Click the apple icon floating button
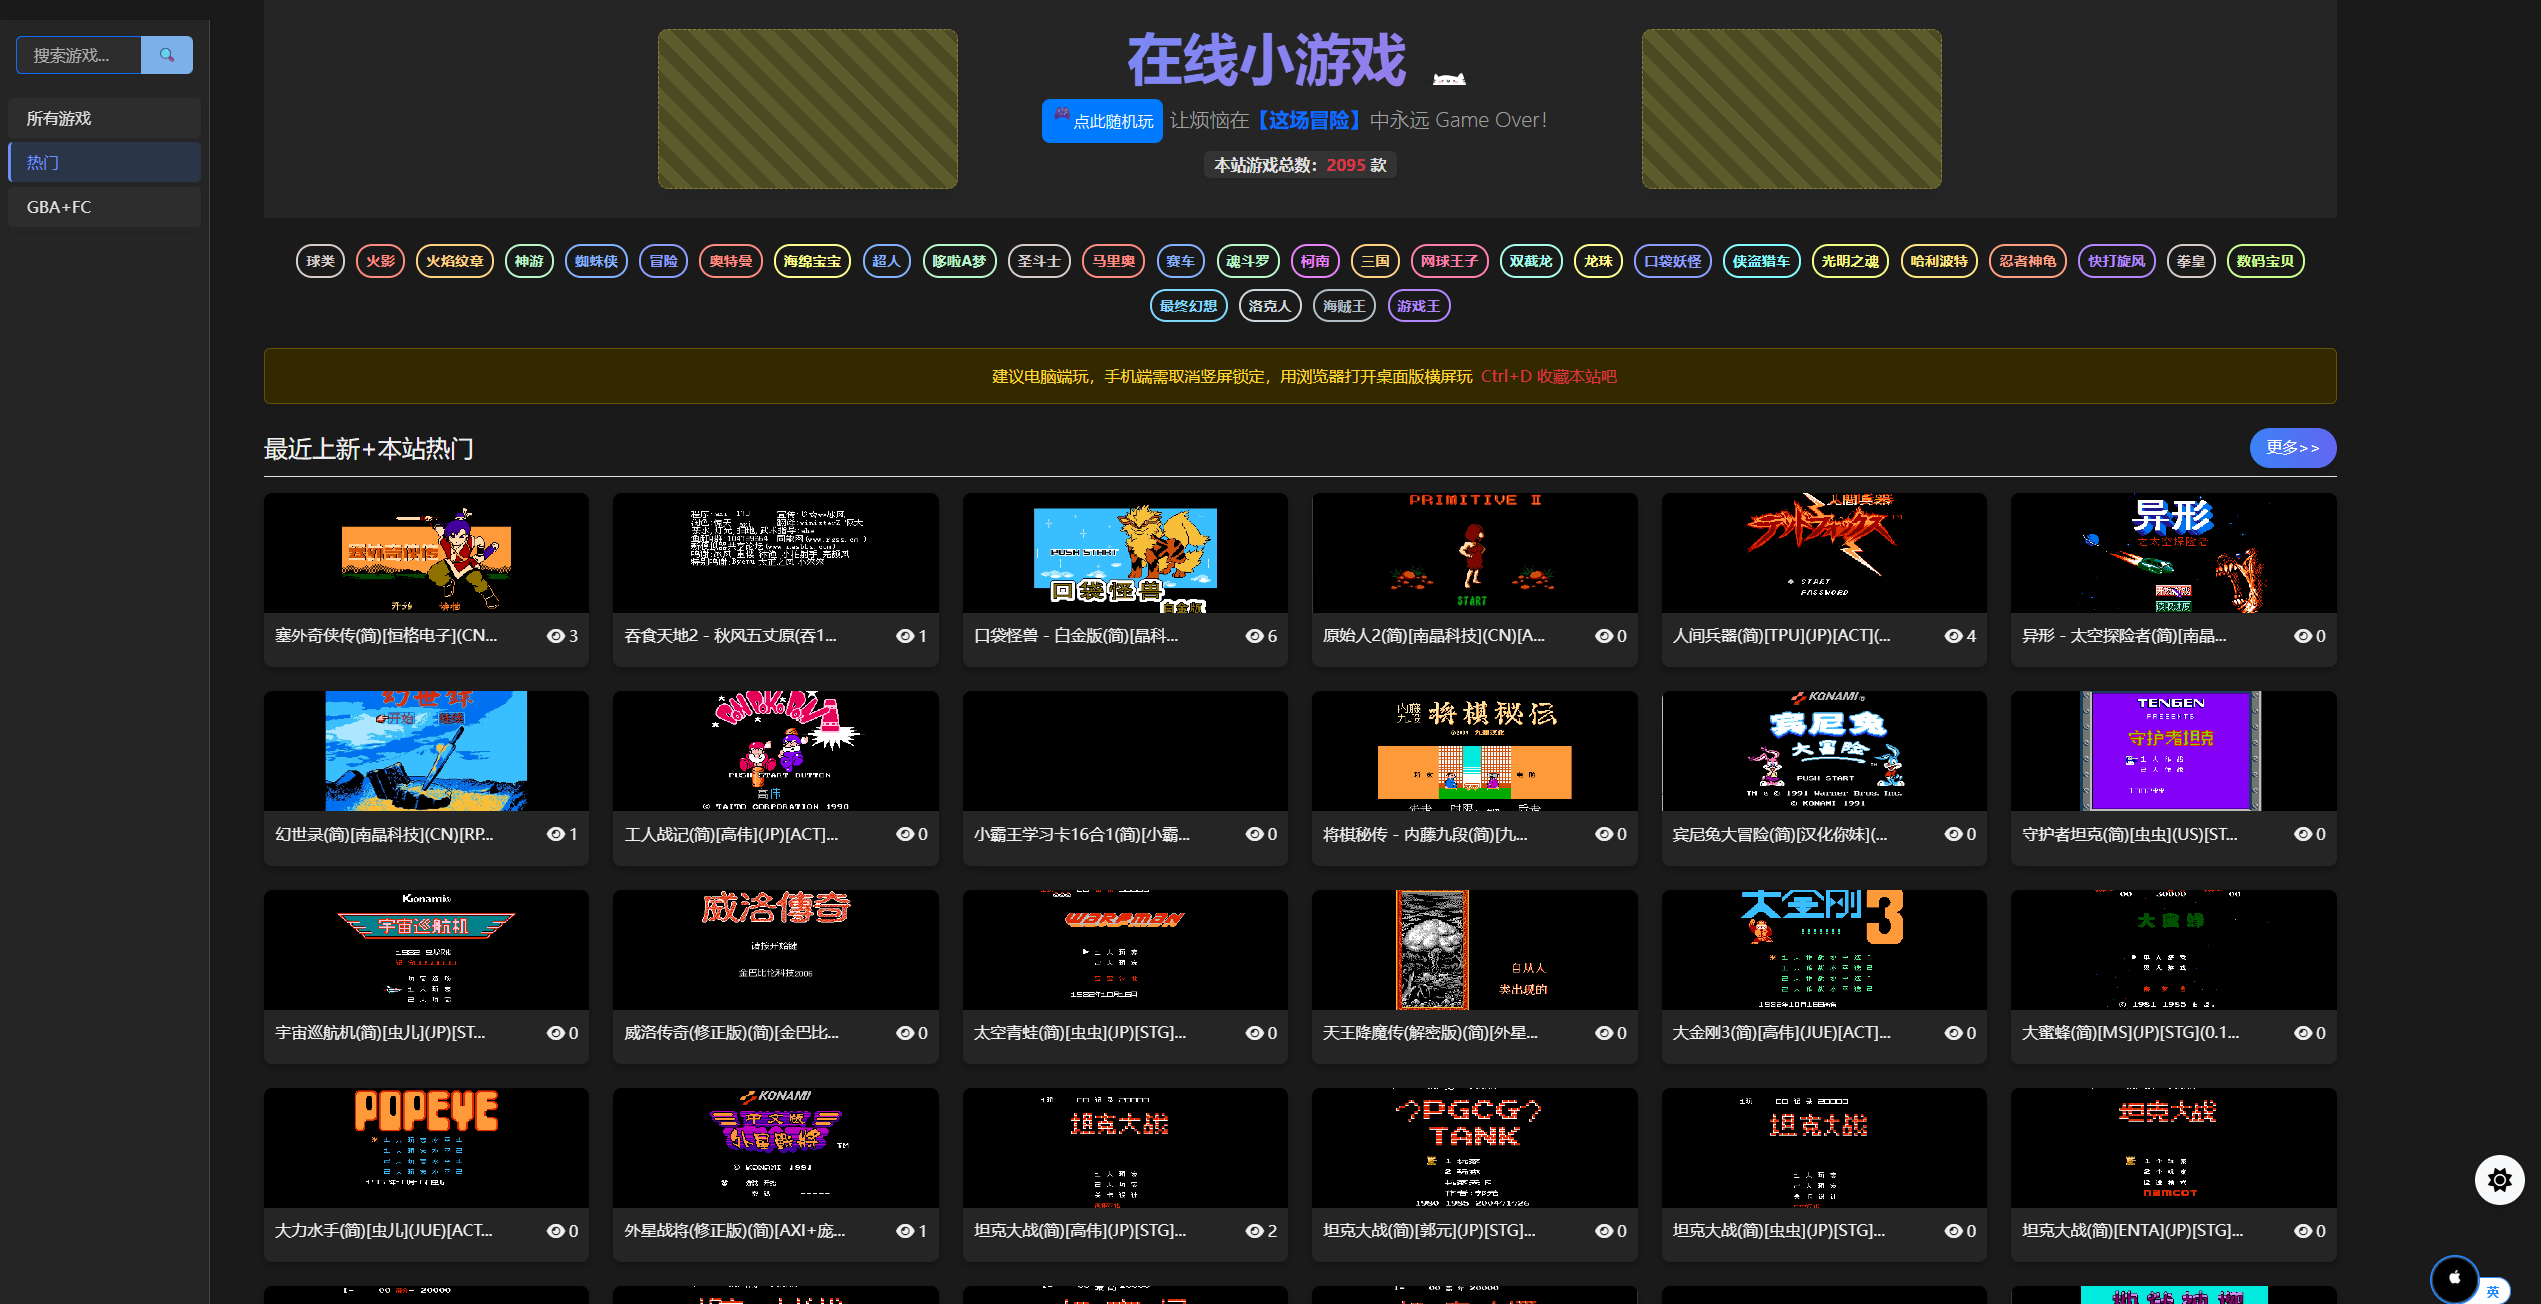Screen dimensions: 2541x1304 pos(2454,1277)
